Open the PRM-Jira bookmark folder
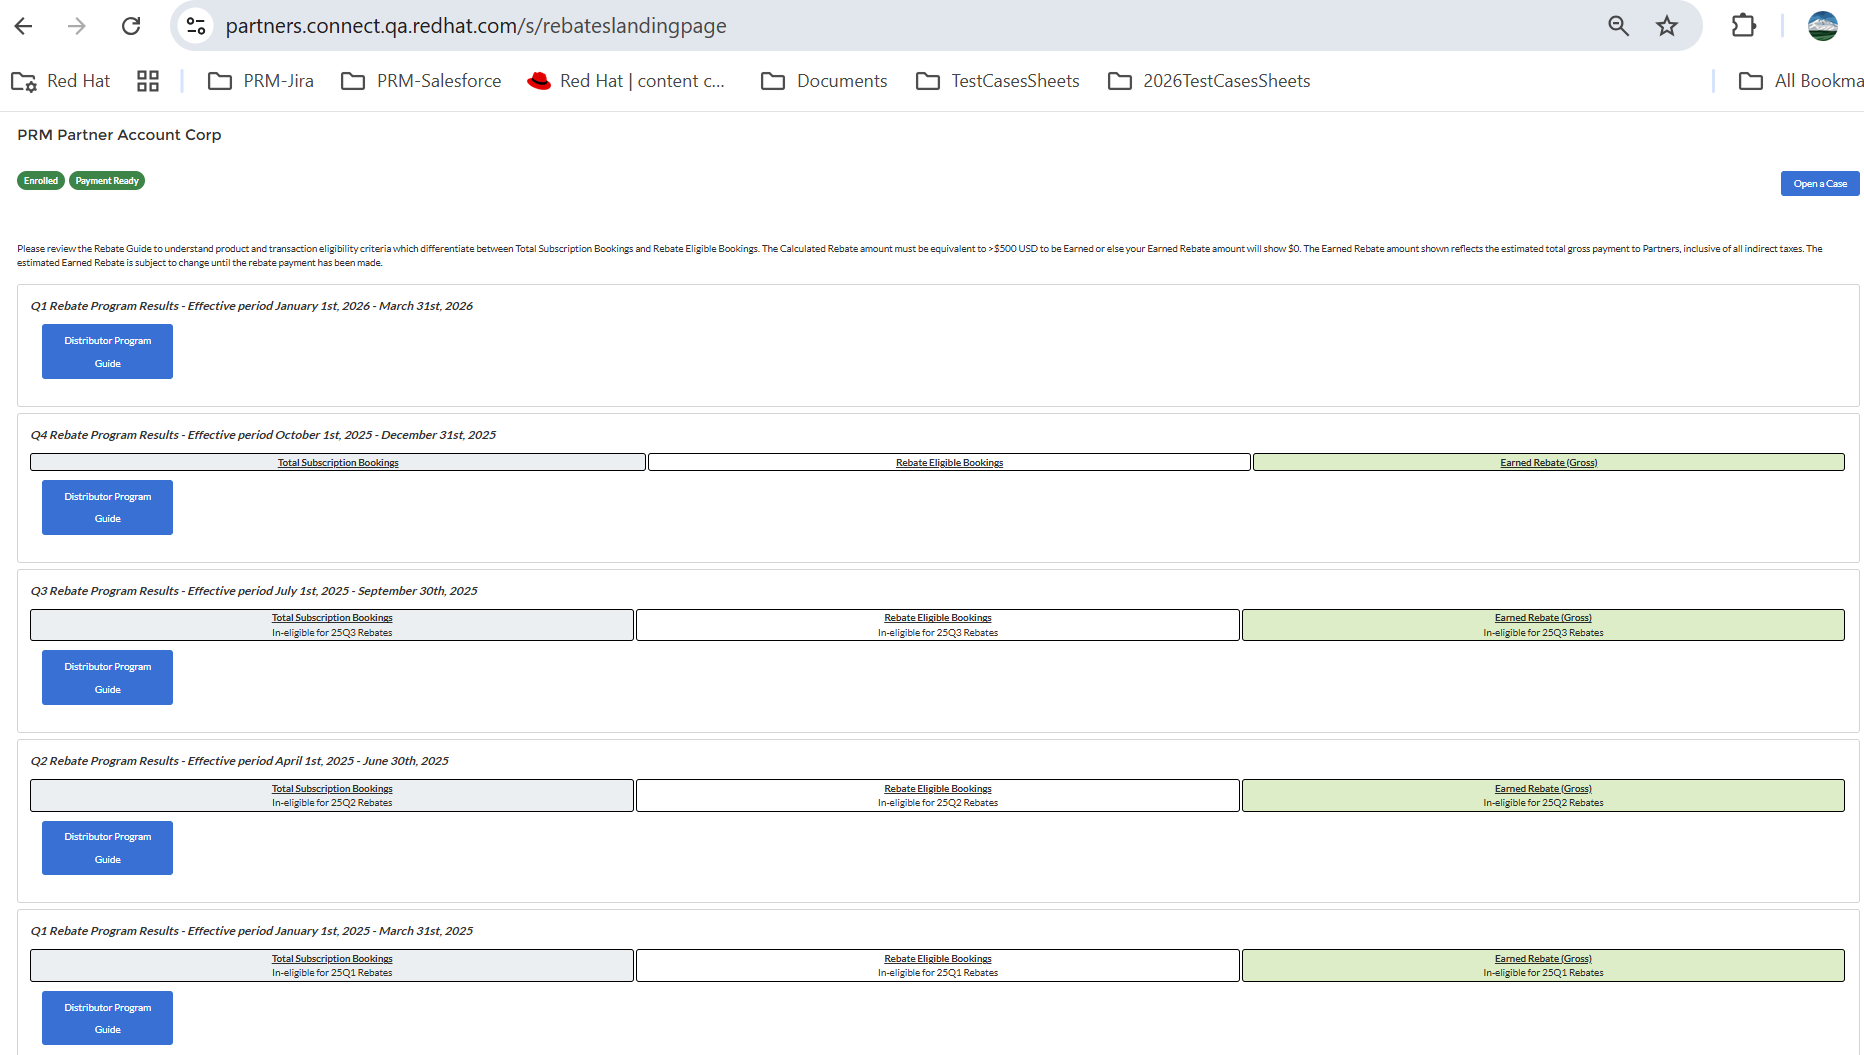This screenshot has height=1055, width=1864. coord(261,81)
